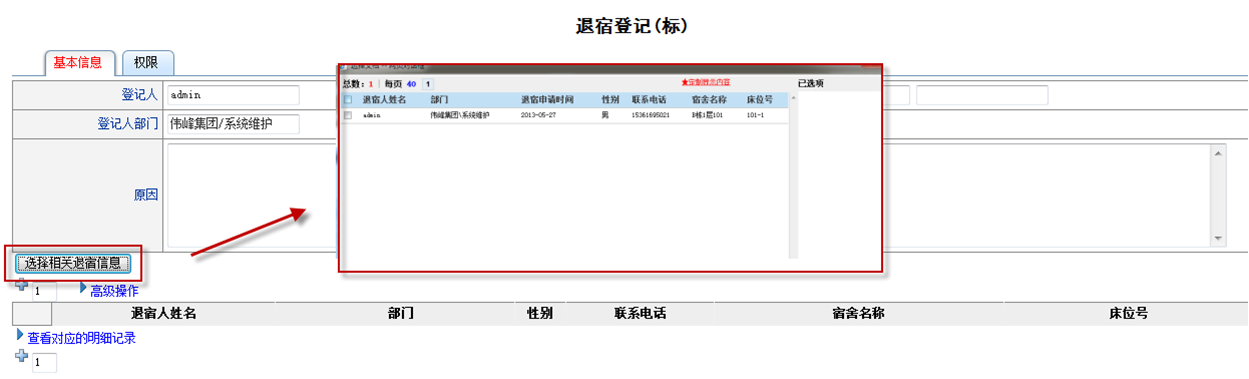Click the 宿舍名称 column header in the main table

click(x=858, y=314)
